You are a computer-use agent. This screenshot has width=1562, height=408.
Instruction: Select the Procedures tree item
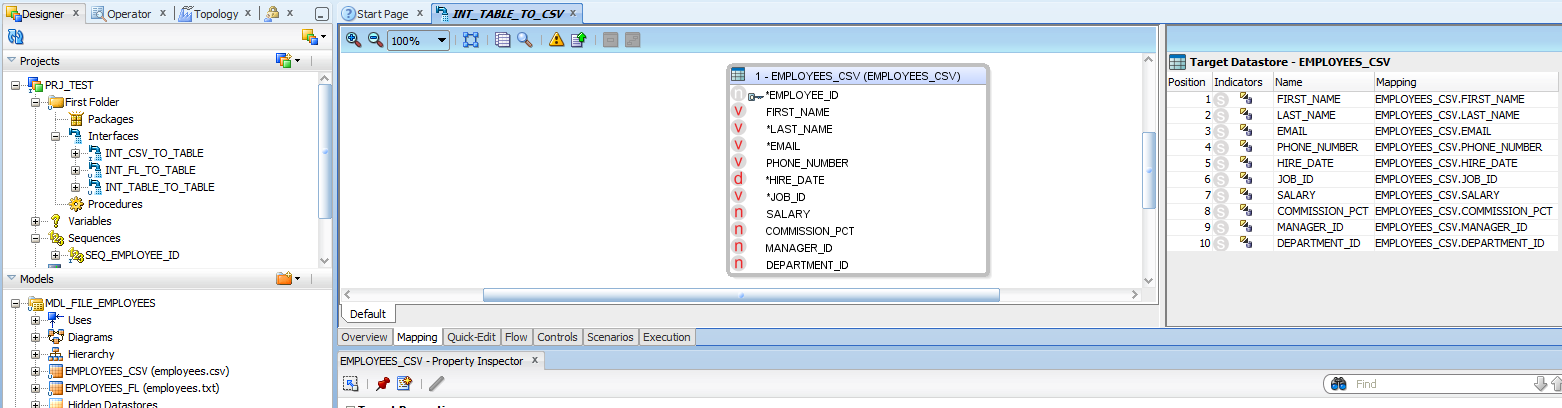point(115,204)
